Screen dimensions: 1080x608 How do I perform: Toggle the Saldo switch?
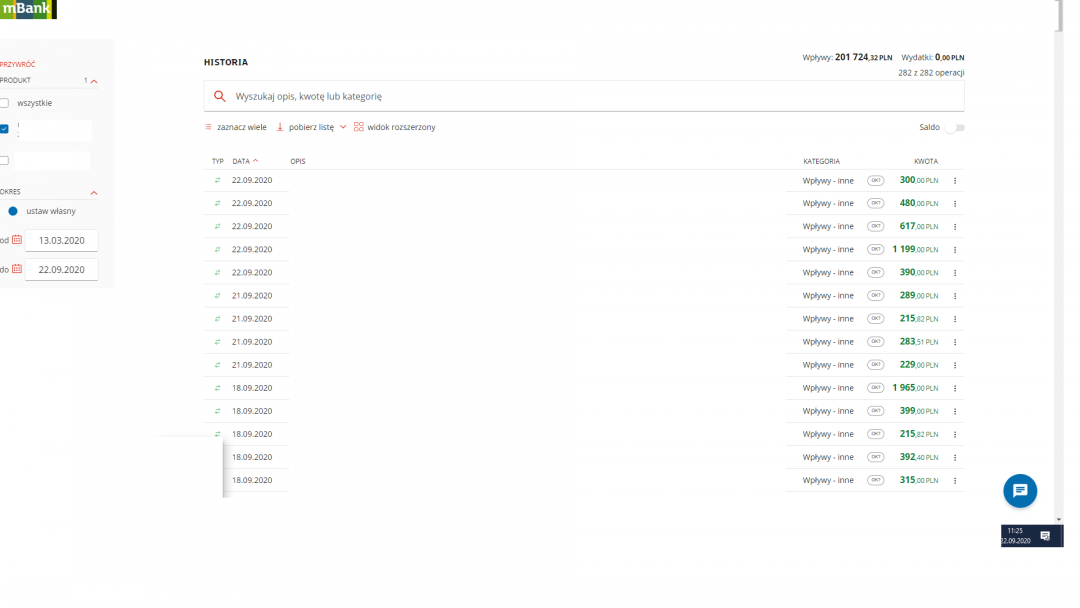point(957,128)
